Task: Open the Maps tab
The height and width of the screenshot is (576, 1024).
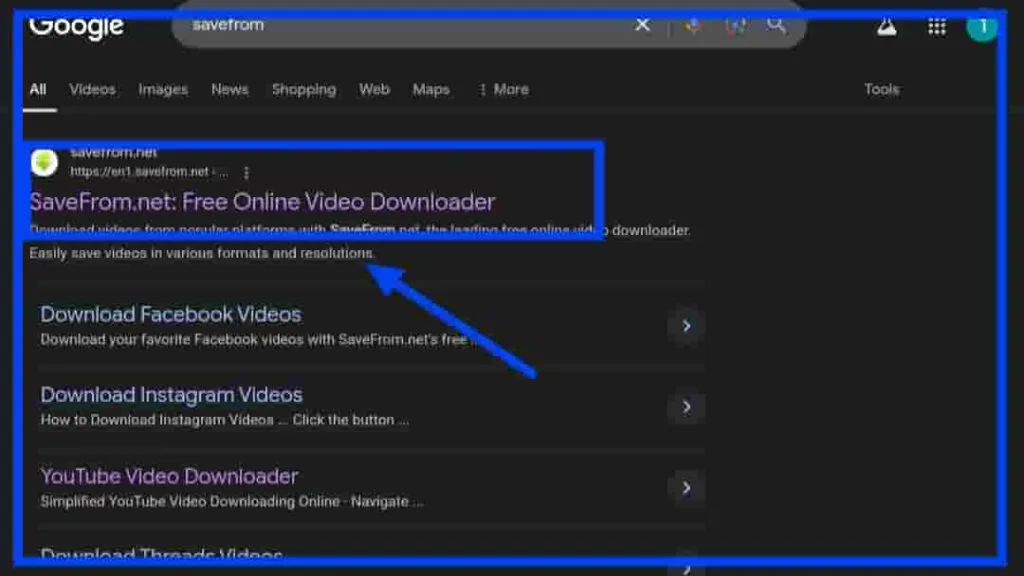Action: (431, 89)
